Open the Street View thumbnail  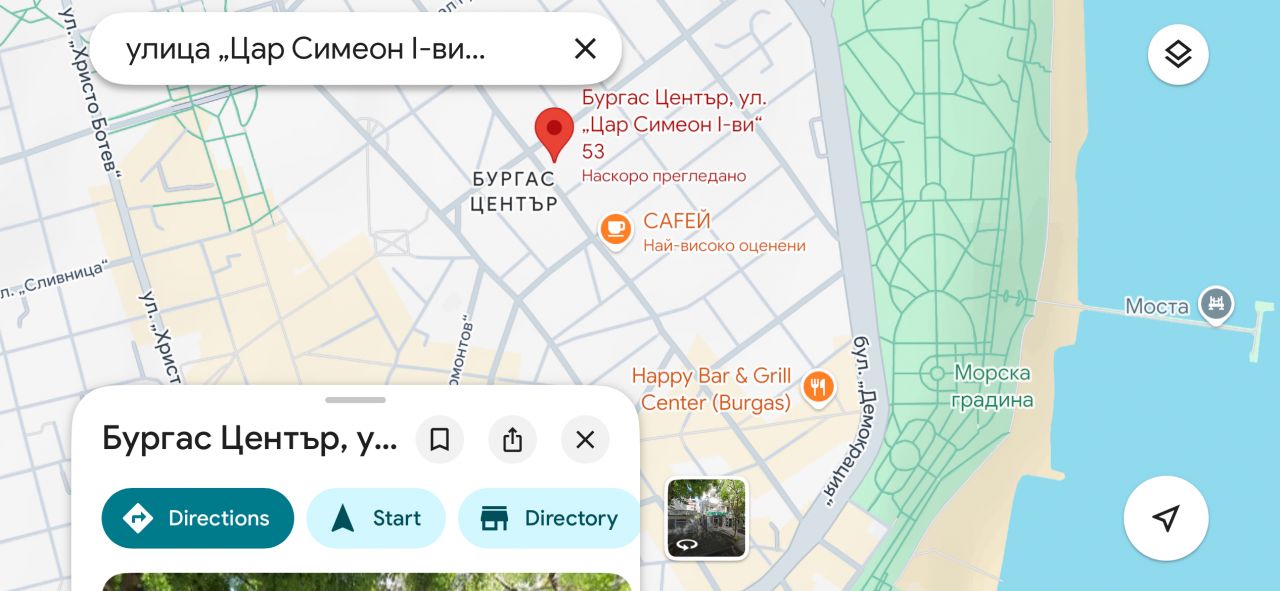tap(707, 518)
